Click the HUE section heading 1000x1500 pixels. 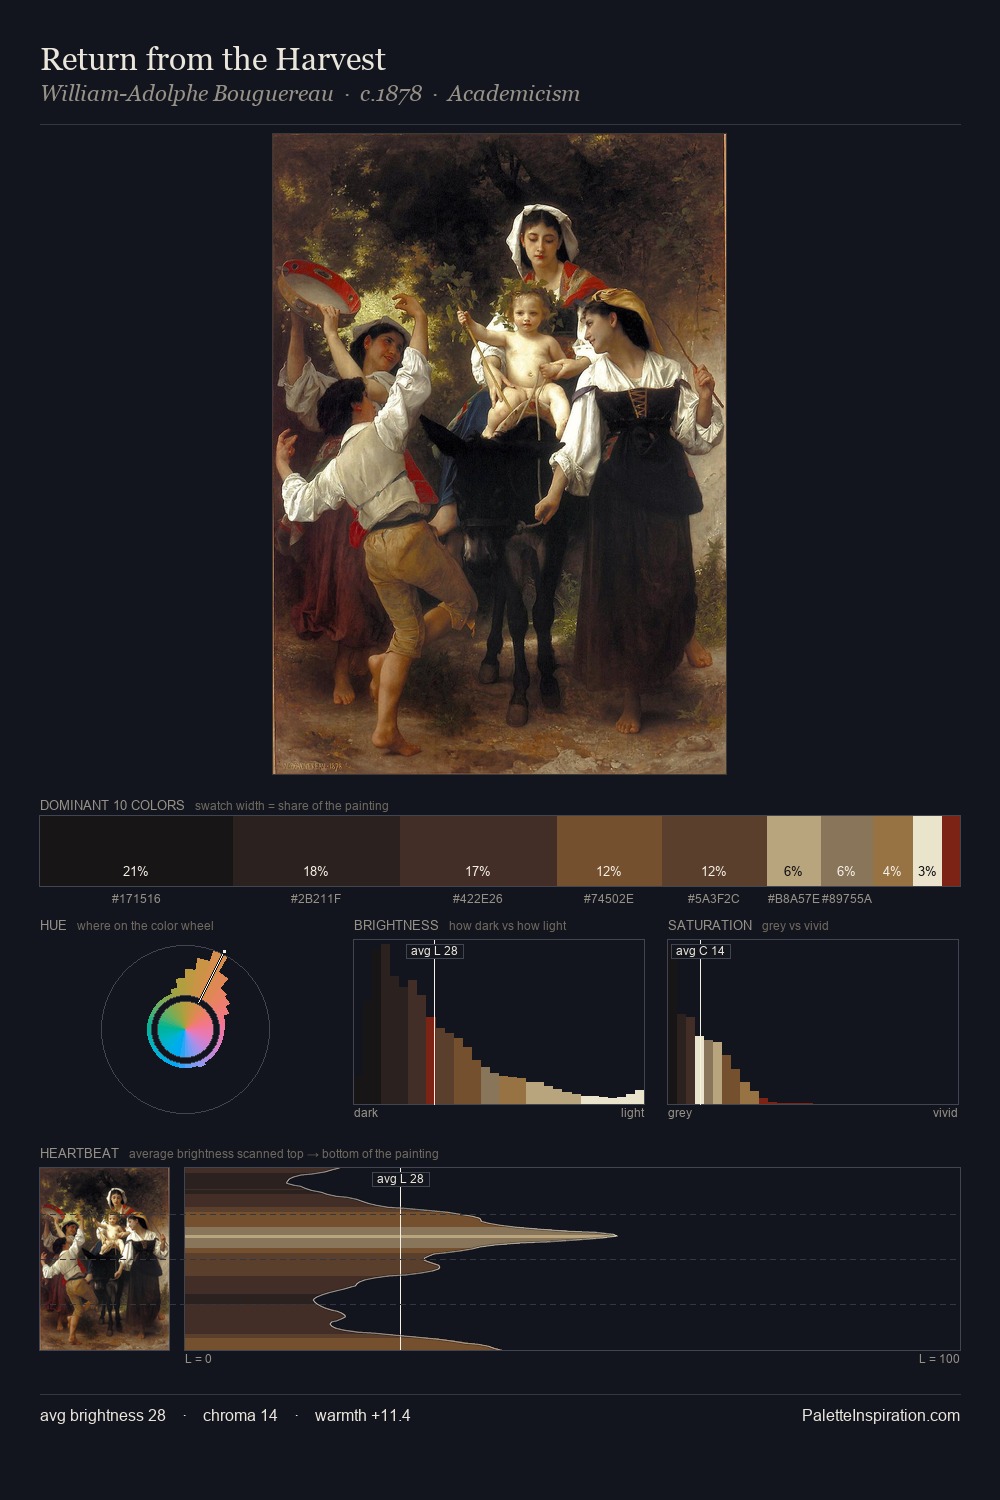tap(53, 925)
